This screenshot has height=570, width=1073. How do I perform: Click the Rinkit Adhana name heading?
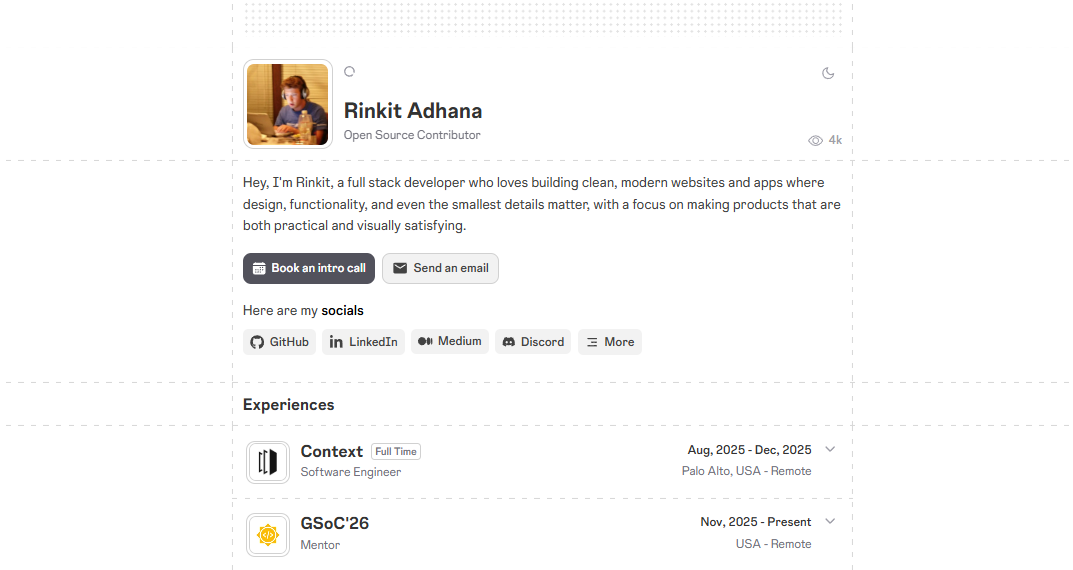click(413, 110)
